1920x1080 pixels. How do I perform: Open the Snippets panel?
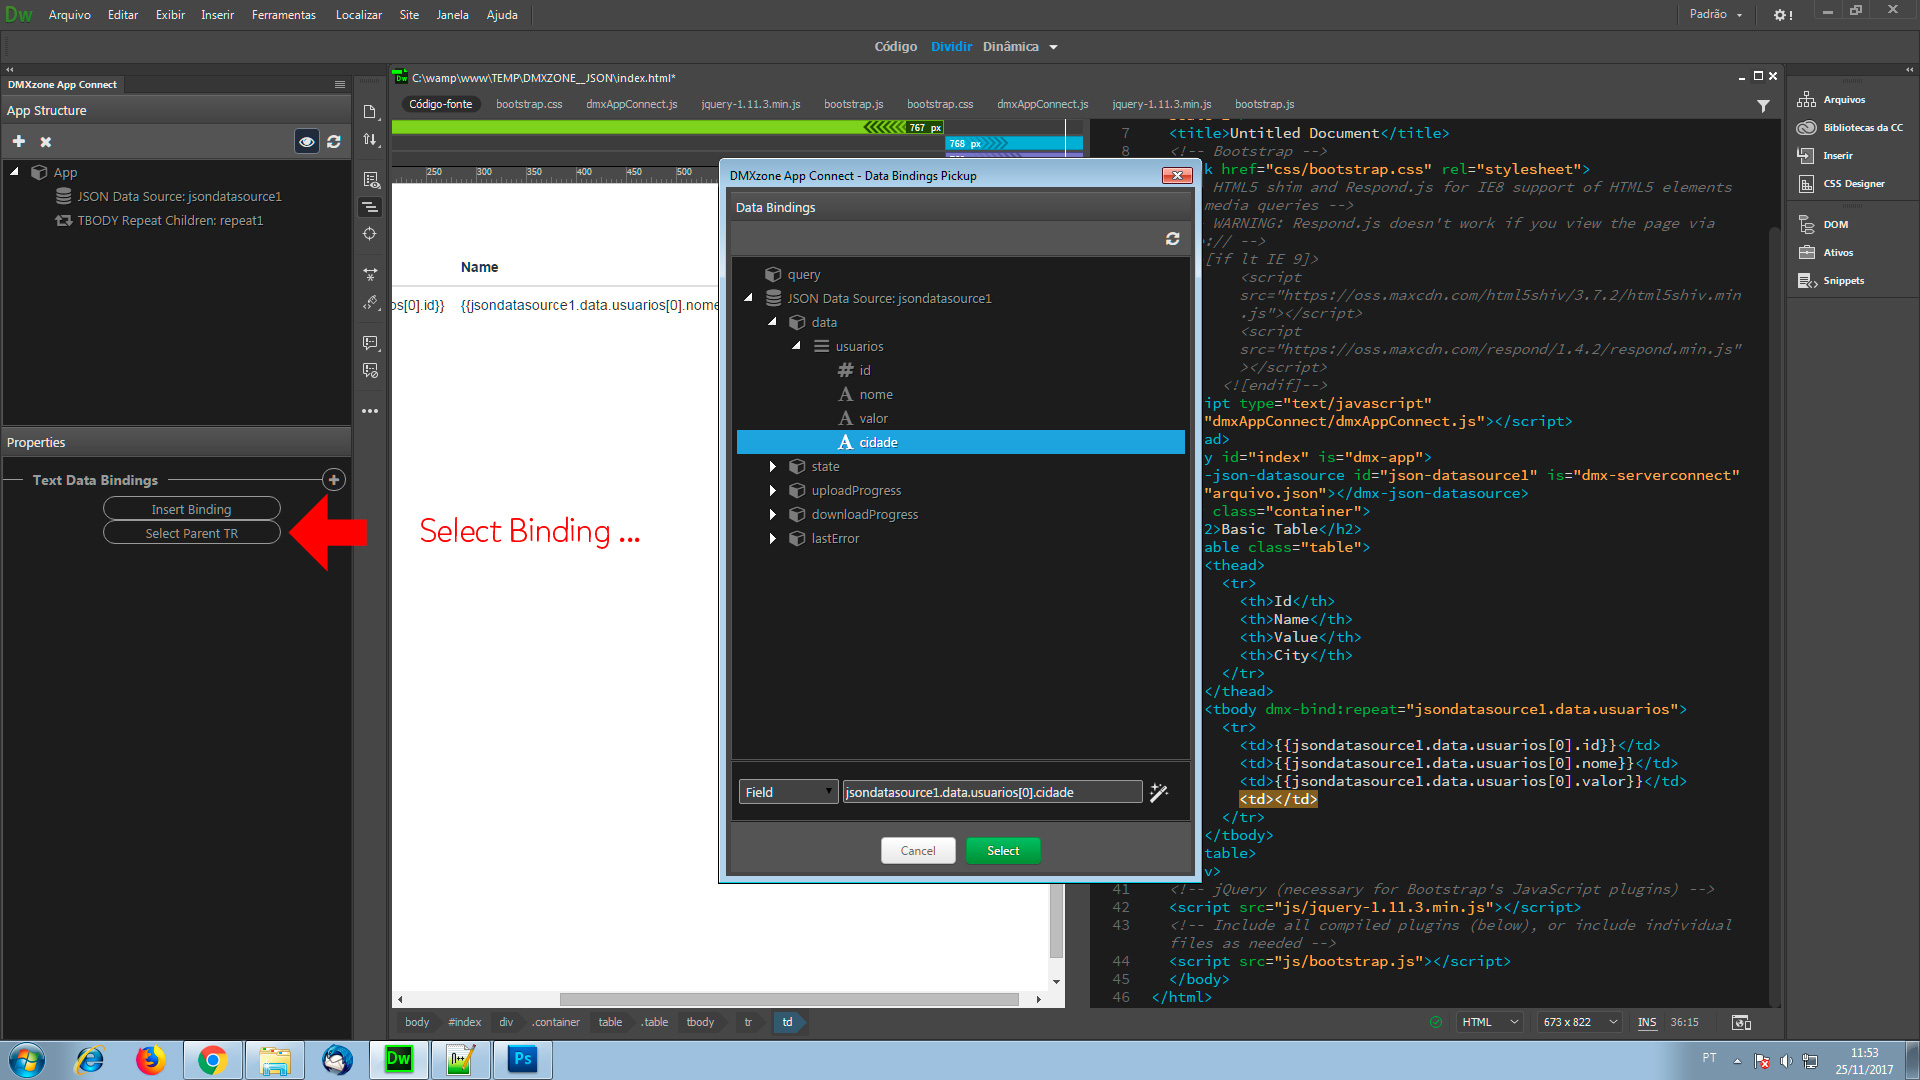(x=1832, y=281)
